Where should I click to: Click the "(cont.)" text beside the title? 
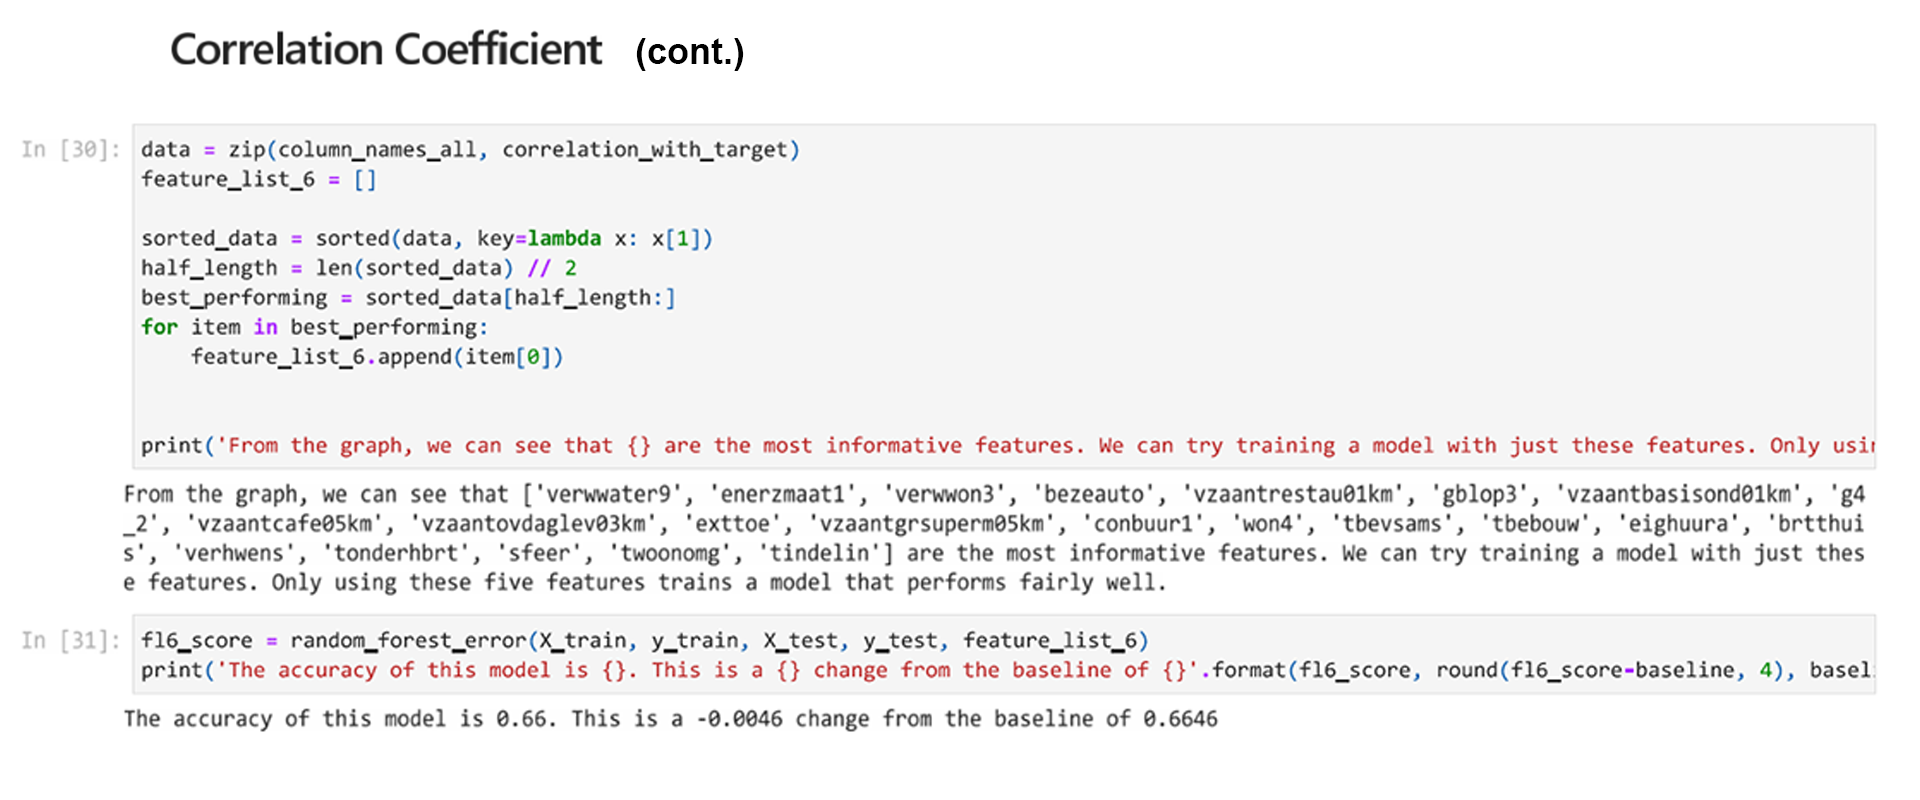pos(689,52)
